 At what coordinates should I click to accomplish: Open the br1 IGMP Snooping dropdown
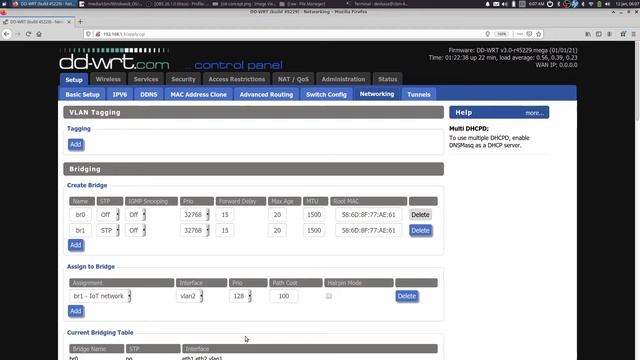coord(135,231)
